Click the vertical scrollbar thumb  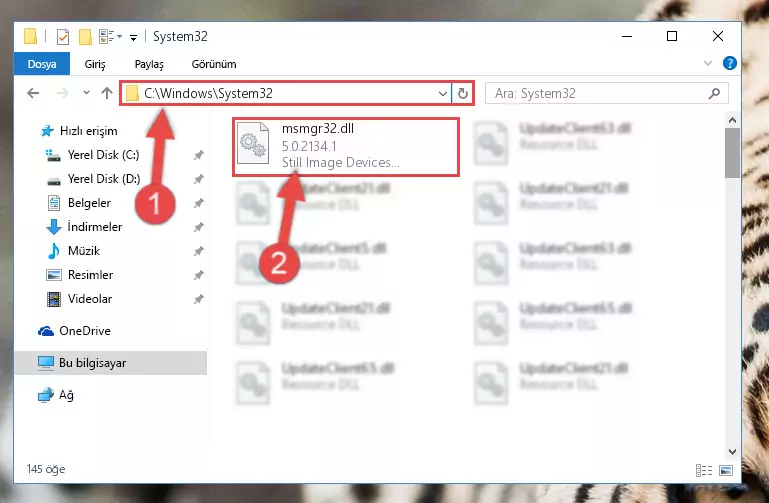(x=732, y=153)
